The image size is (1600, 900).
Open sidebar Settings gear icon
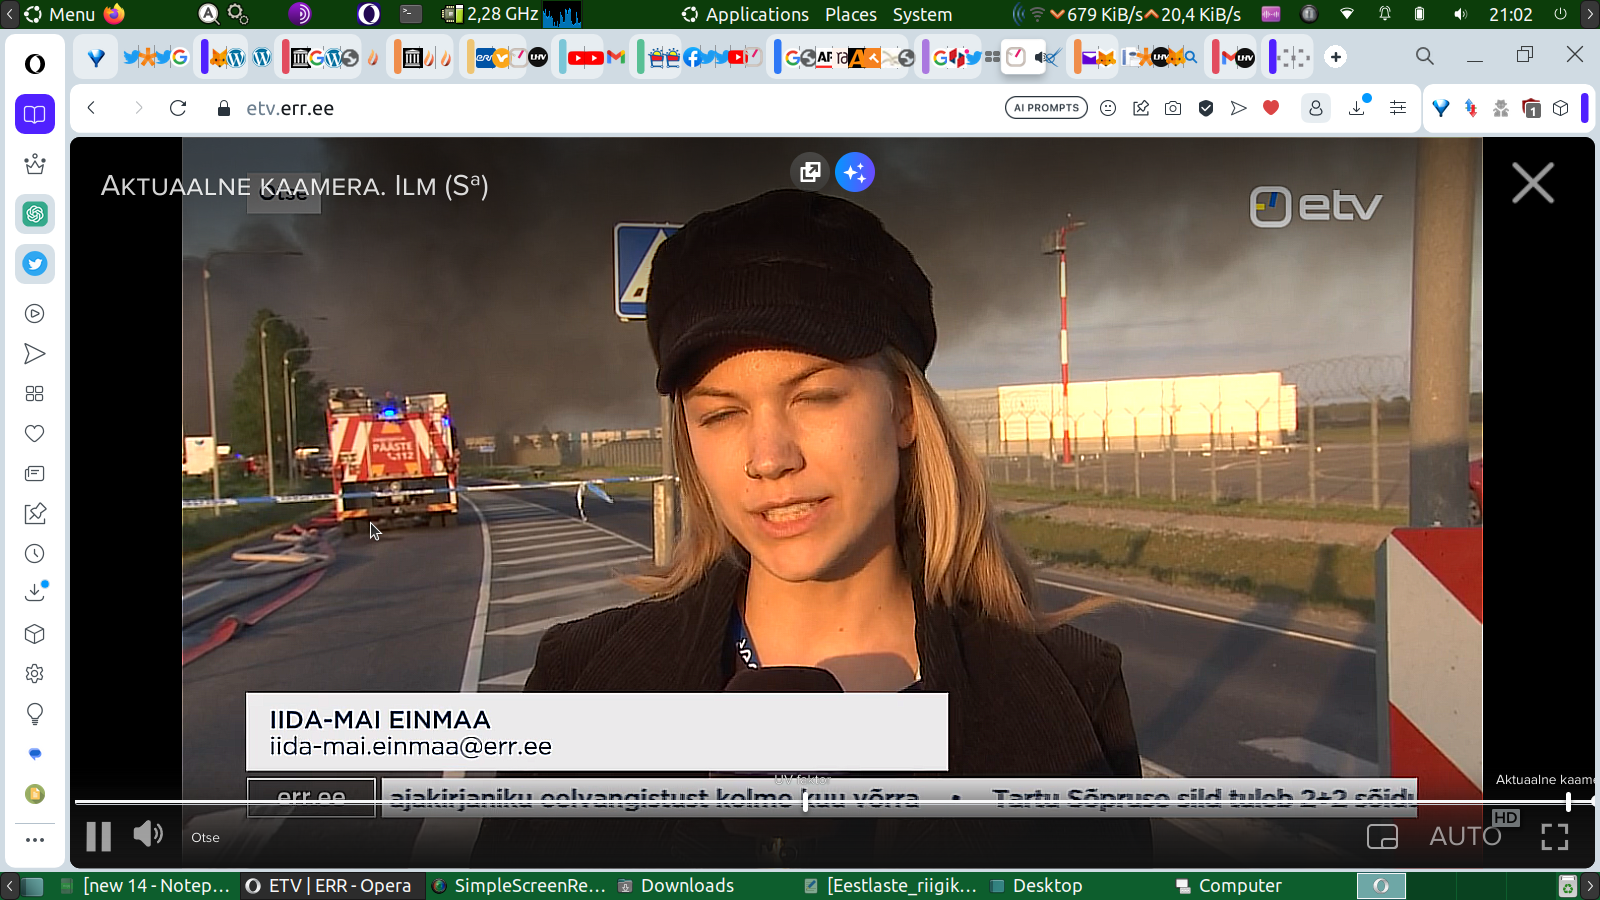click(x=35, y=674)
